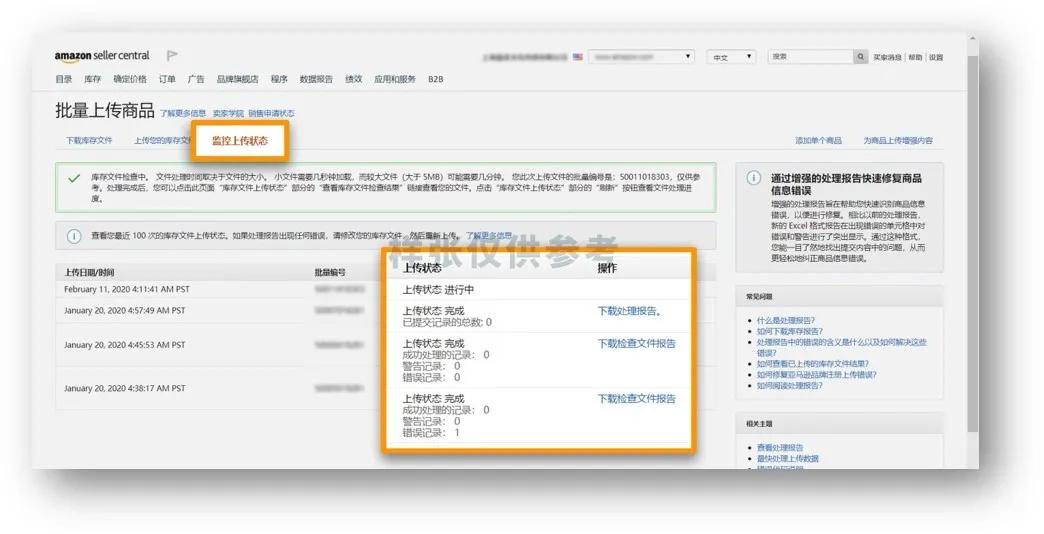The height and width of the screenshot is (534, 1044).
Task: Open the B2B menu
Action: (435, 79)
